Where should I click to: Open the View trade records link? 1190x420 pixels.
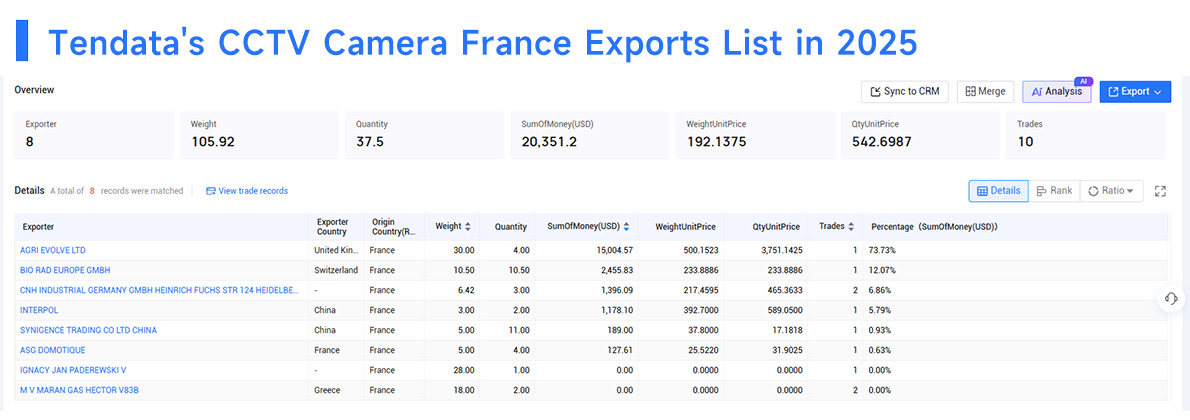(247, 191)
